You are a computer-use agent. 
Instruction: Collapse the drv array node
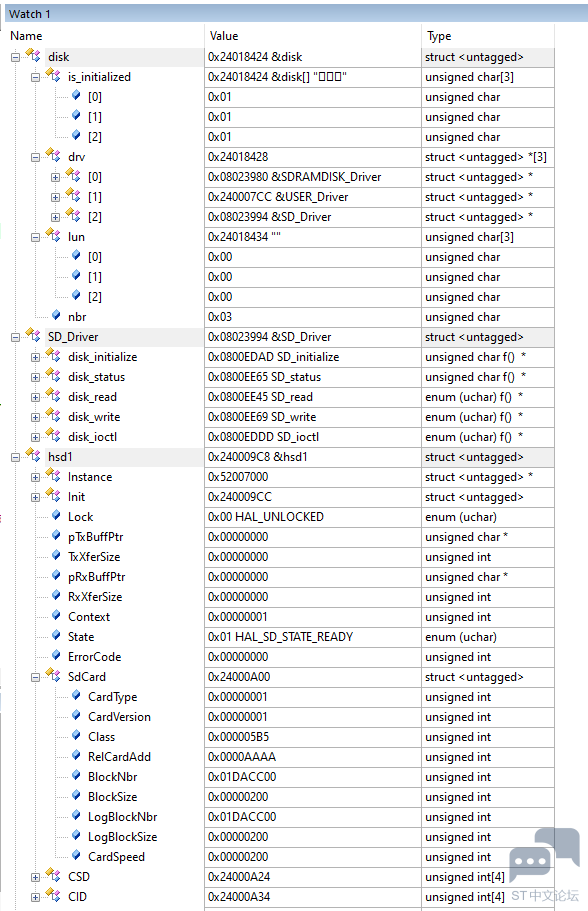click(x=35, y=157)
